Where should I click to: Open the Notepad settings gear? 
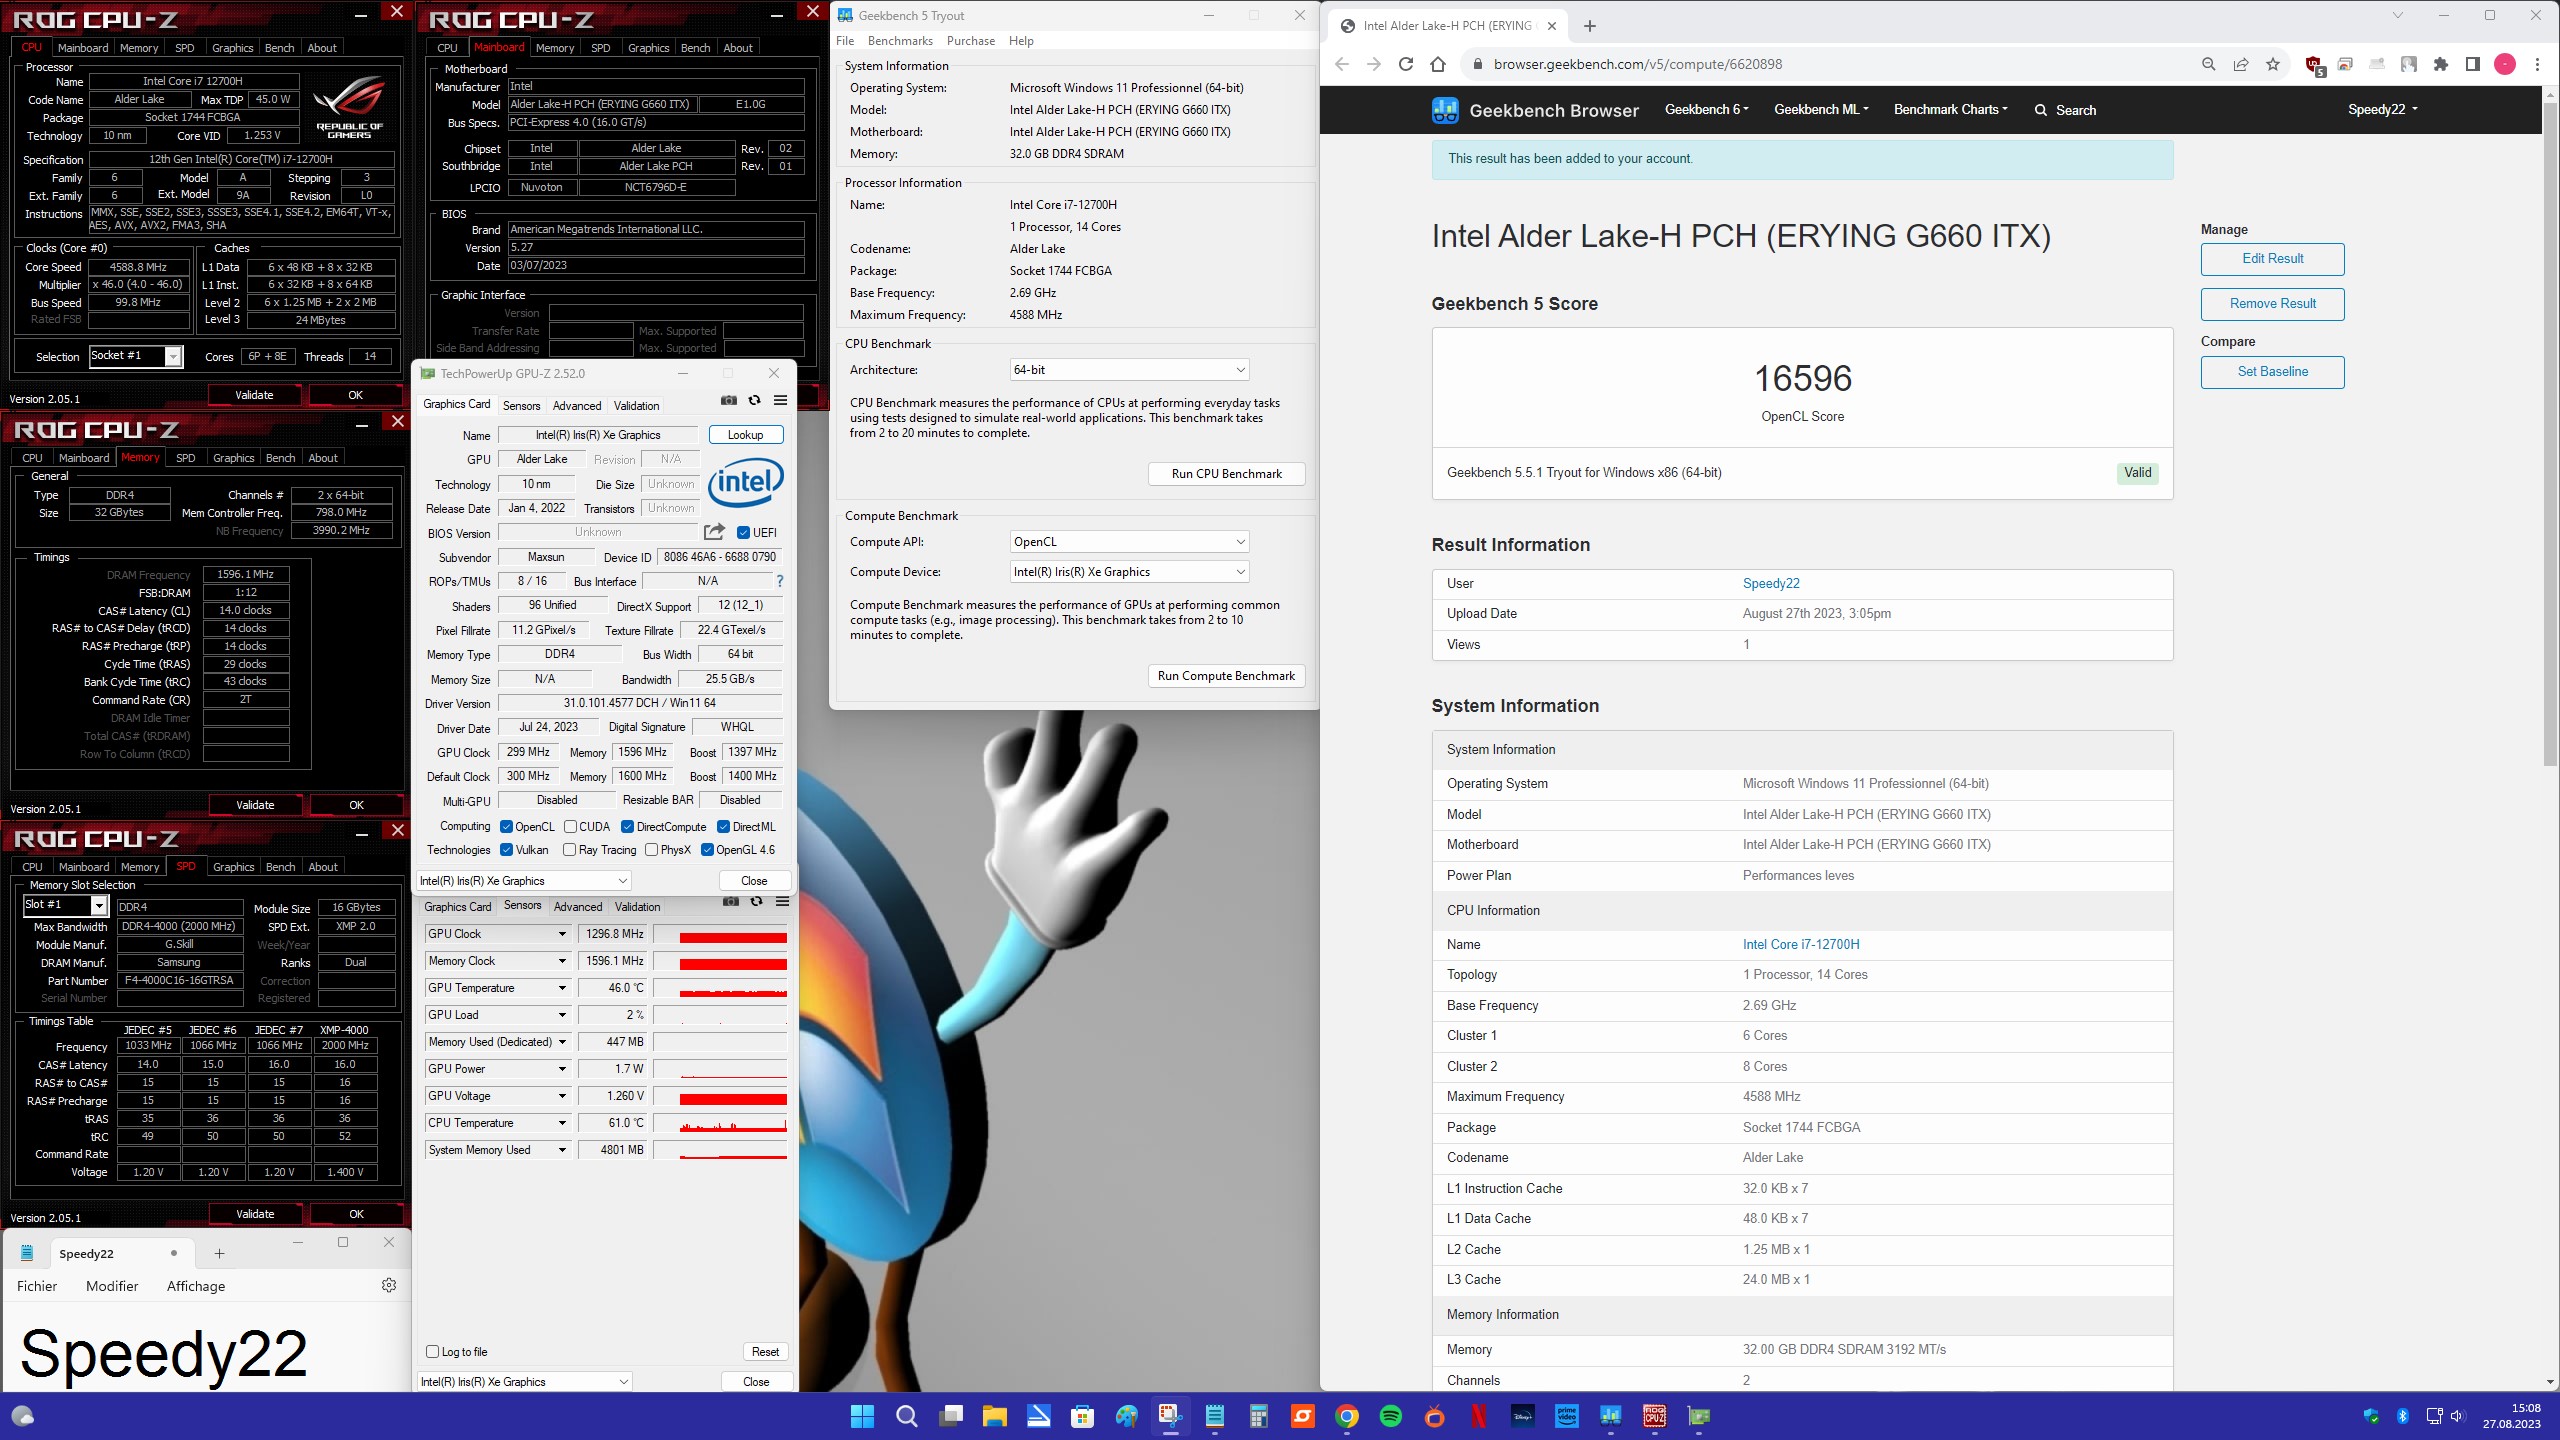point(389,1285)
